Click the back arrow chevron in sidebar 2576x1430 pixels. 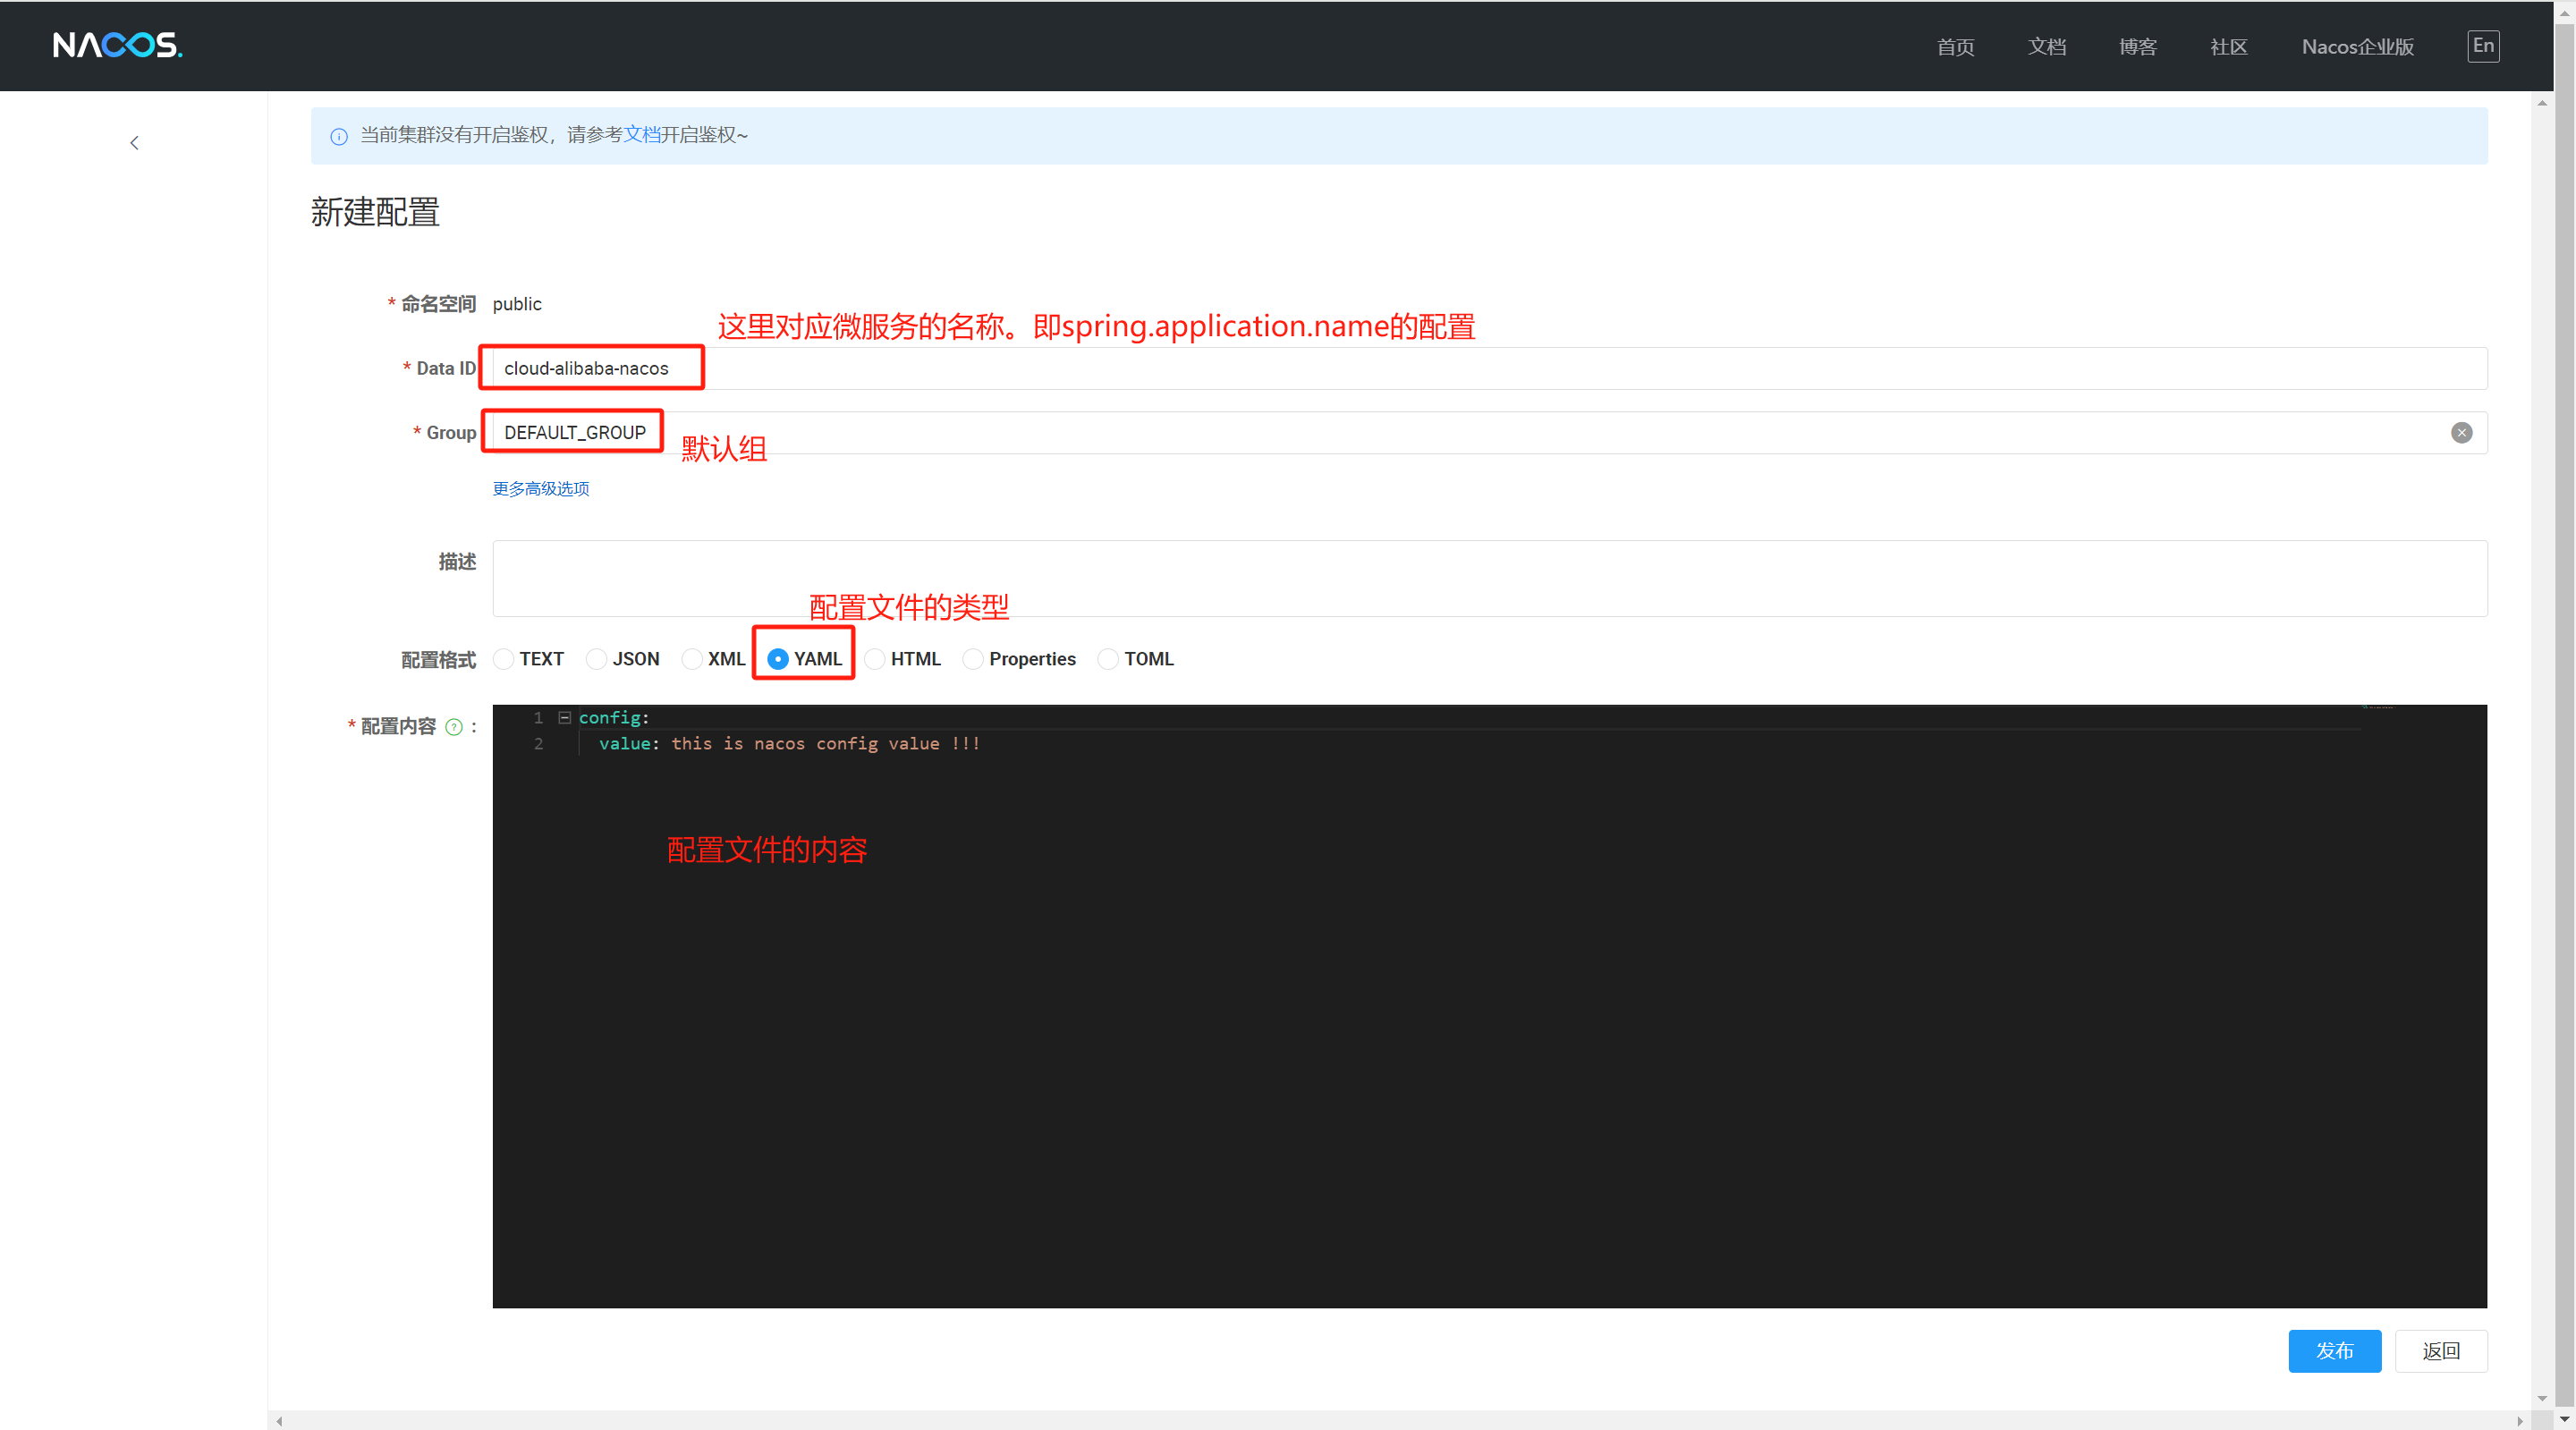tap(134, 143)
